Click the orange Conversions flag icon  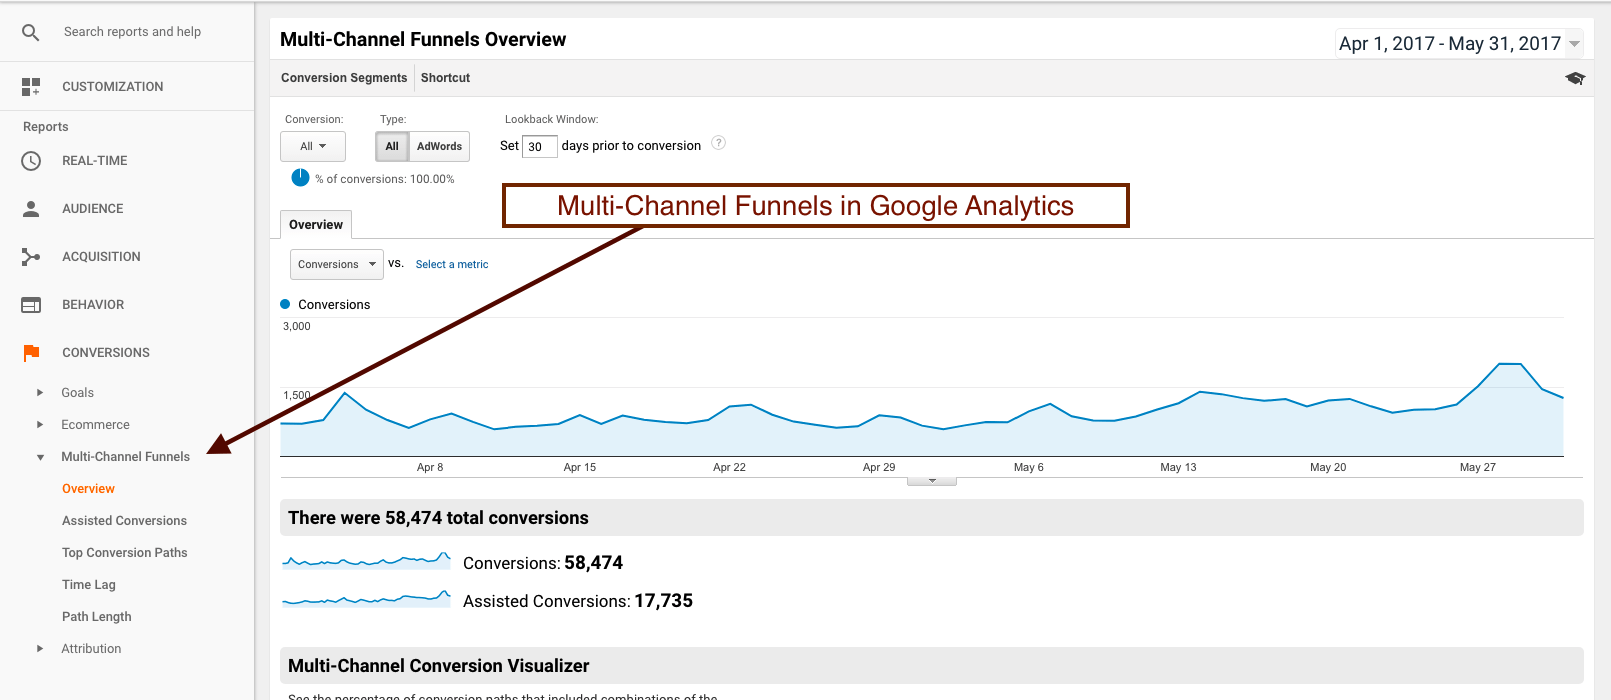[x=31, y=353]
